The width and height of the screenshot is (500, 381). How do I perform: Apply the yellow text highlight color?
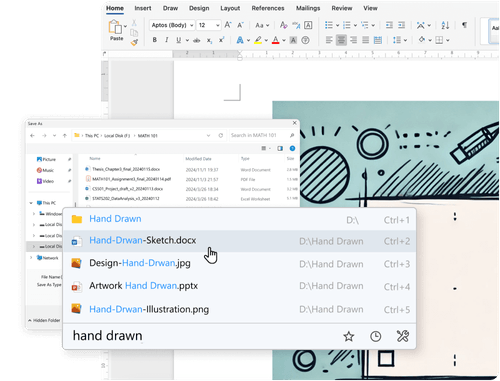click(258, 40)
